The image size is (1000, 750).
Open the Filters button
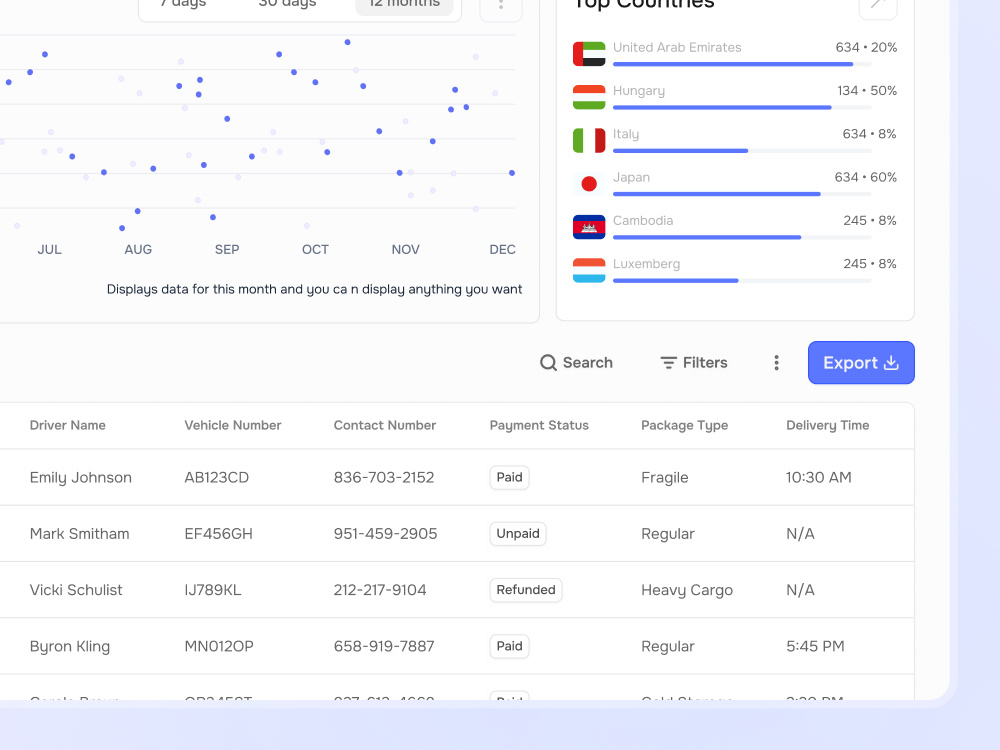coord(693,362)
